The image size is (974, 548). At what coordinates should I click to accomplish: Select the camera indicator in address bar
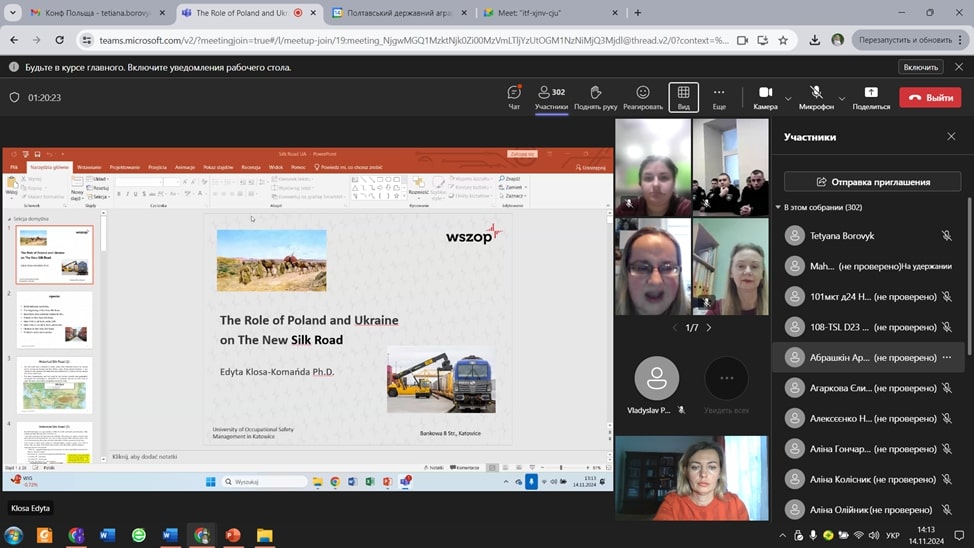742,40
